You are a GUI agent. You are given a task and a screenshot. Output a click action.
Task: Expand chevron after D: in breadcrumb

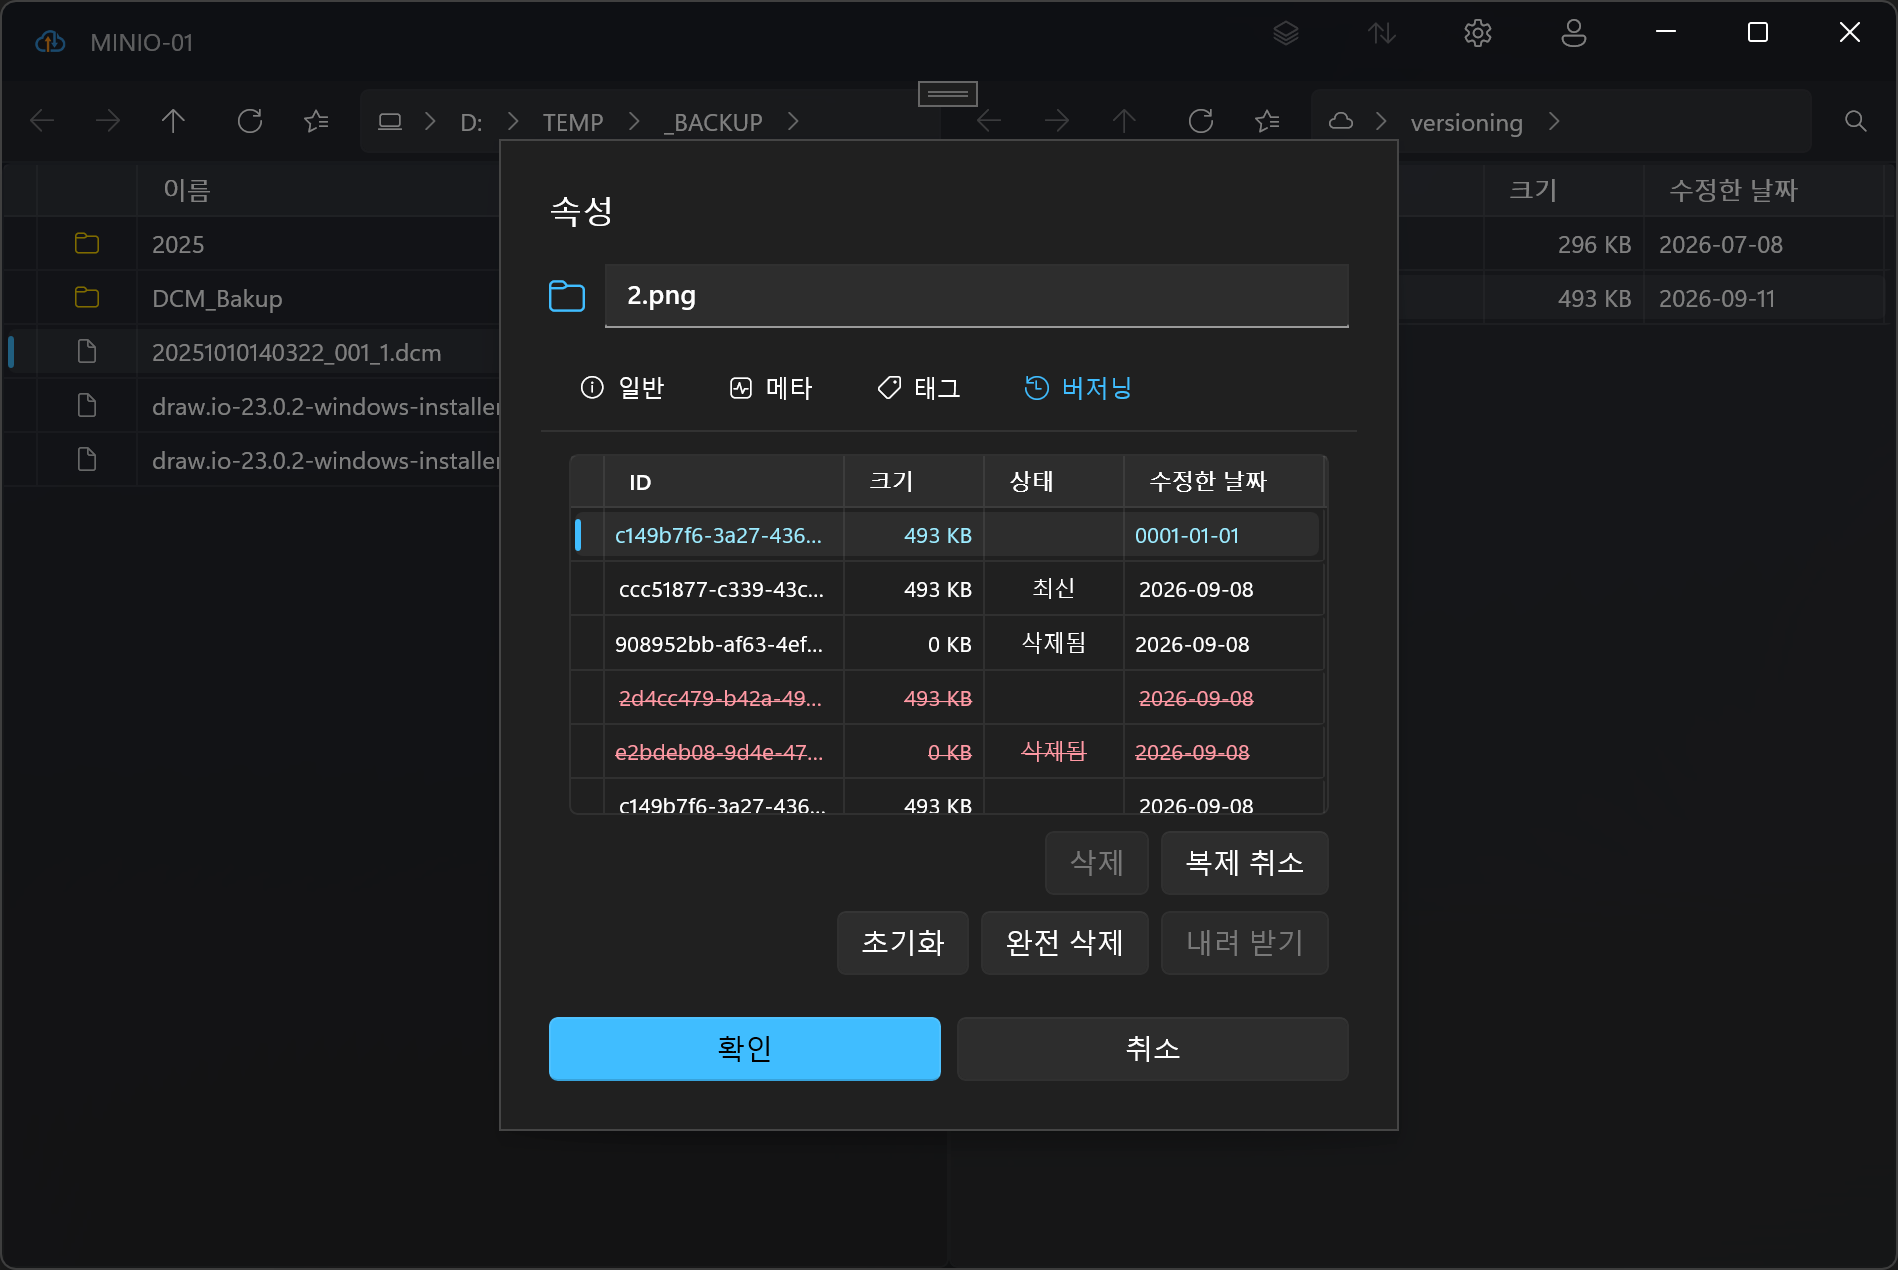(513, 121)
